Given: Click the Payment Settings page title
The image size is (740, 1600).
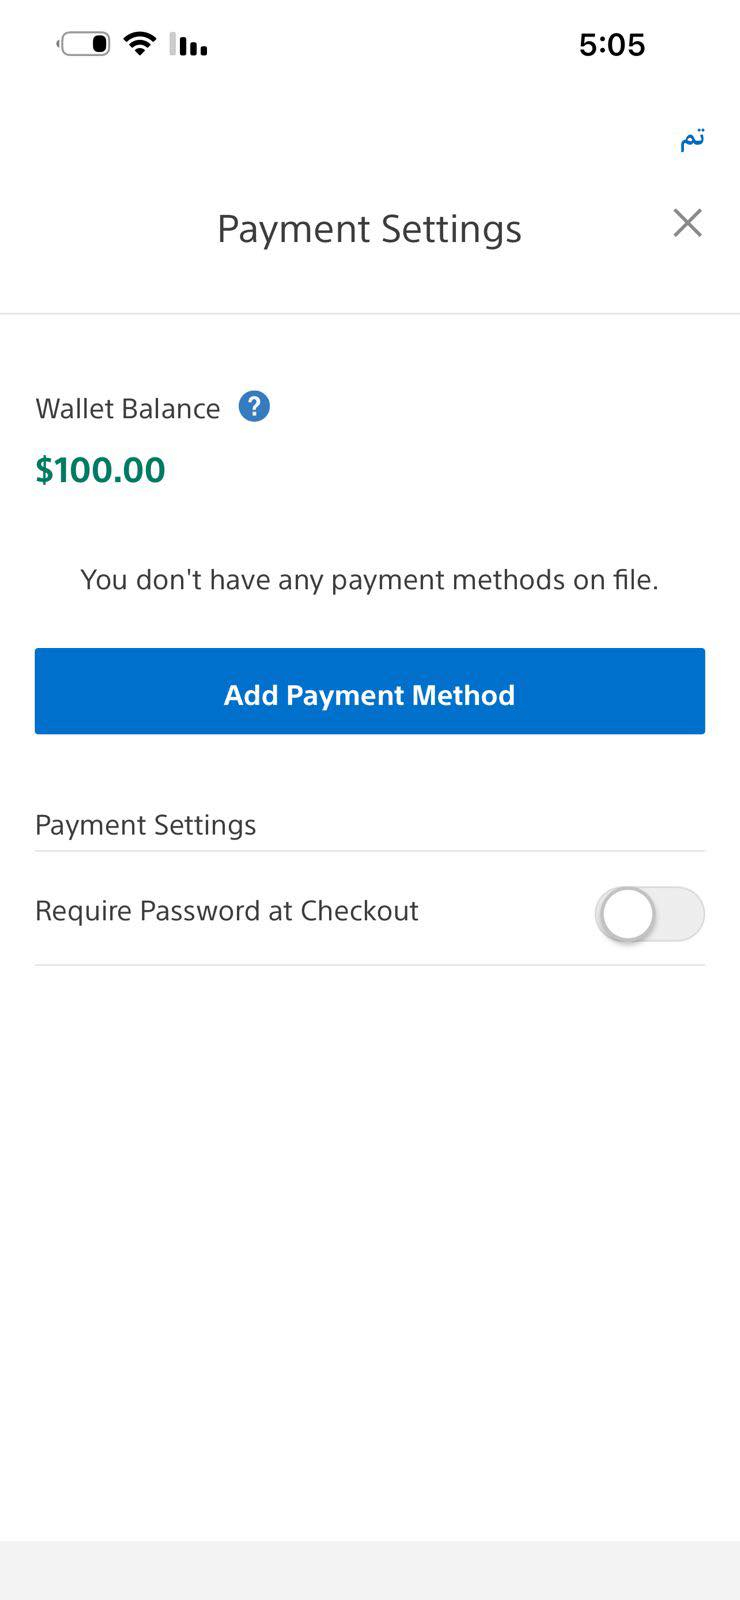Looking at the screenshot, I should [369, 229].
